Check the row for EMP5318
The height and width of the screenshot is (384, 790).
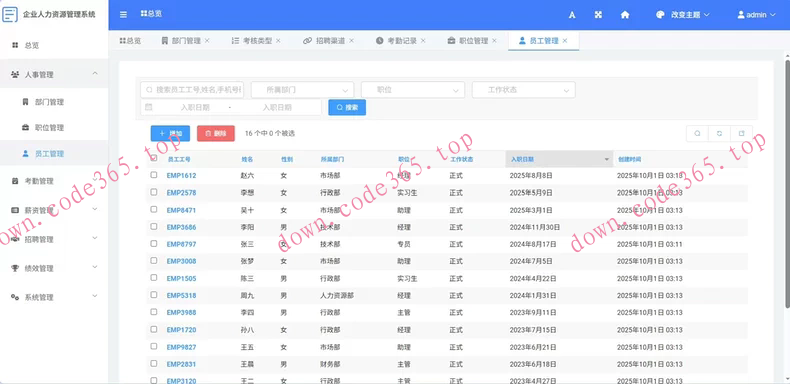[x=154, y=295]
